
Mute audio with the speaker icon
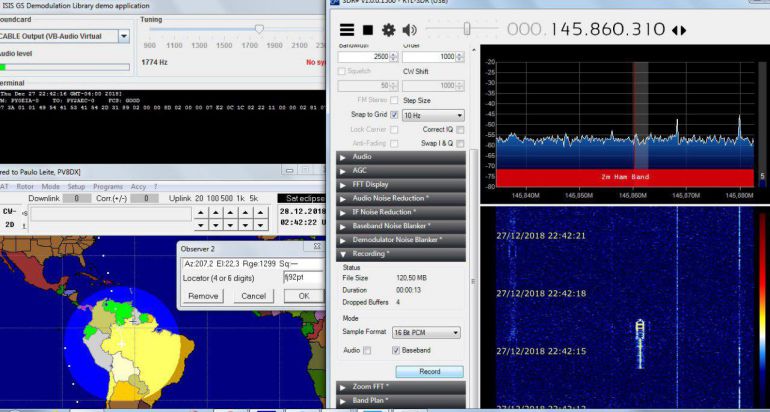pyautogui.click(x=411, y=30)
